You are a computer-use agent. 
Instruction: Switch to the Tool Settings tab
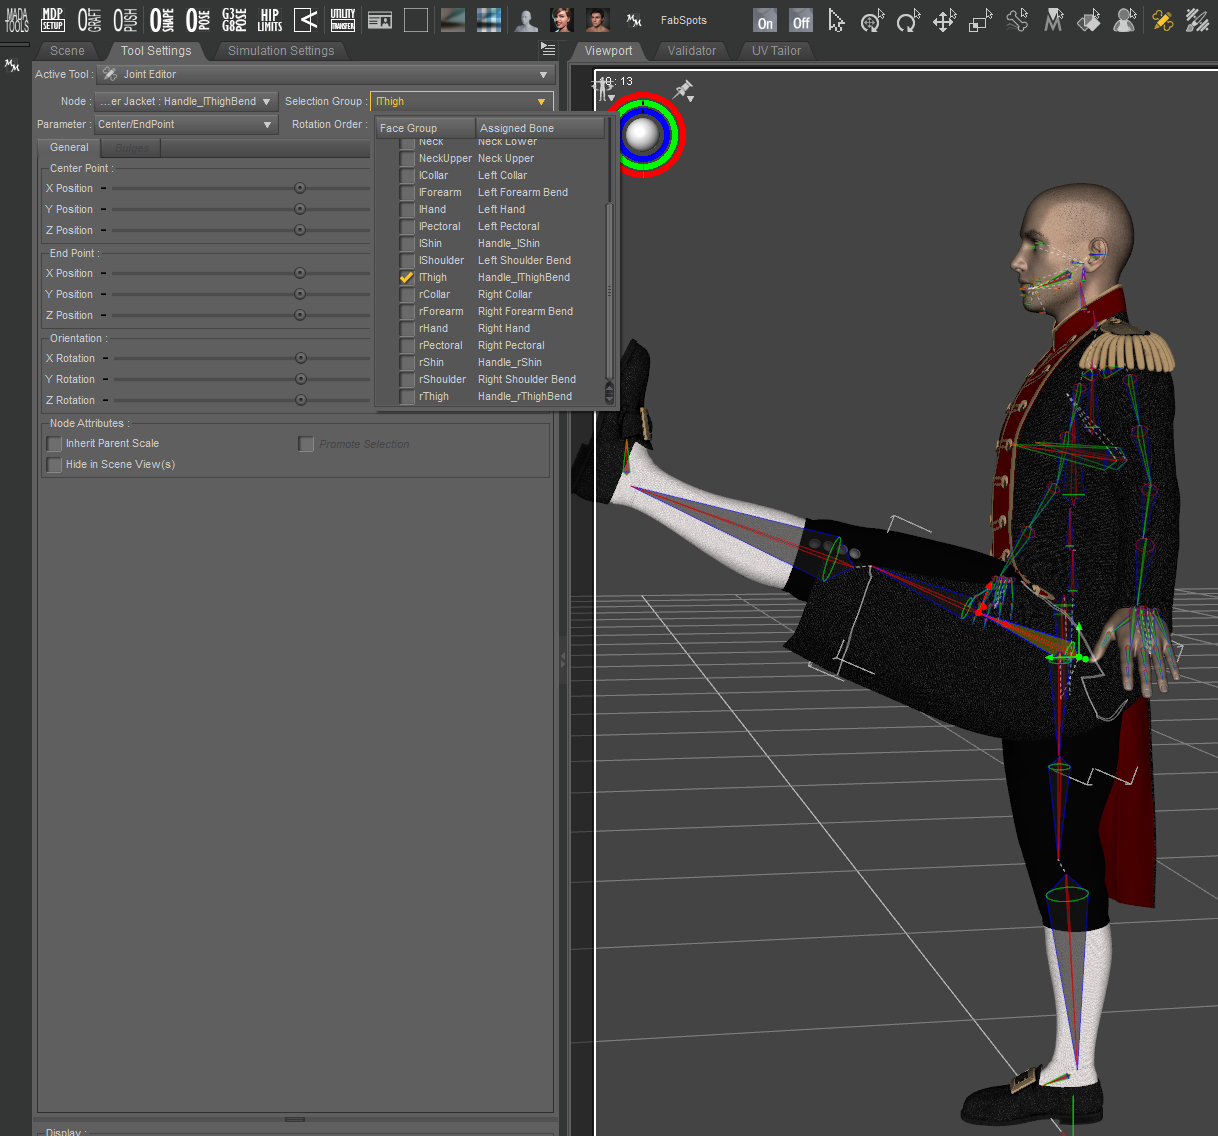[x=156, y=51]
